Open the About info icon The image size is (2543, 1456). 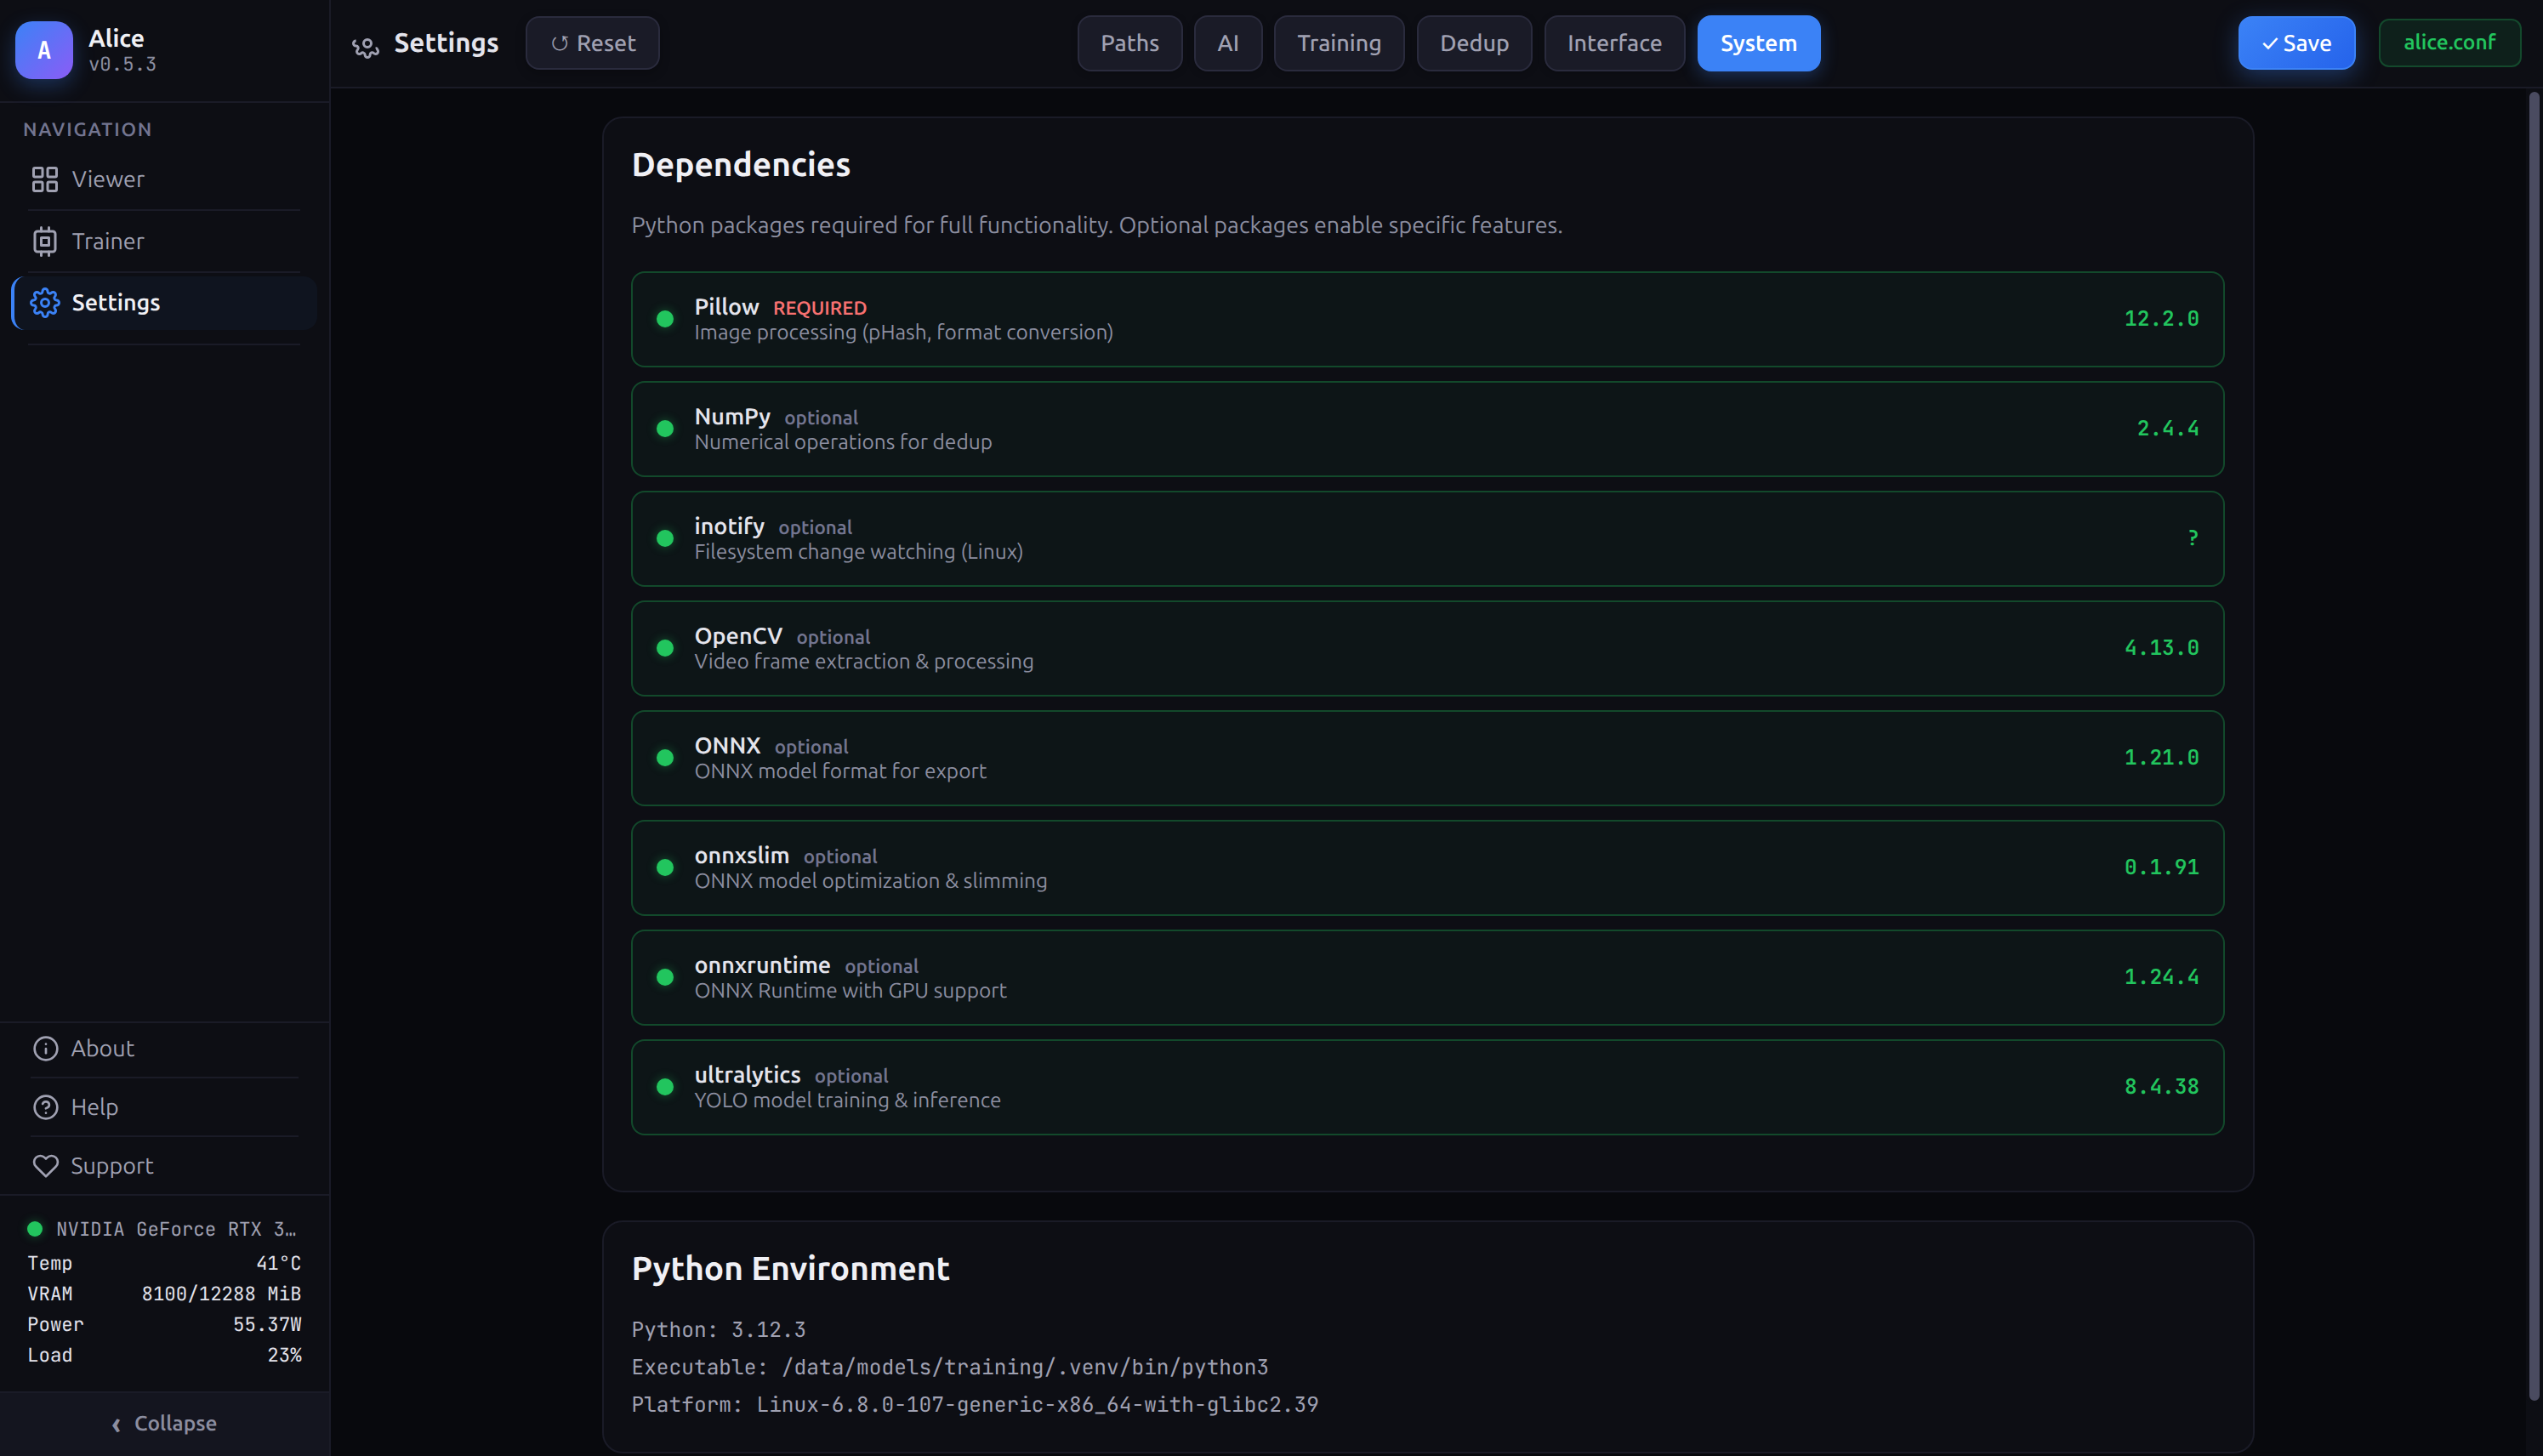(46, 1048)
